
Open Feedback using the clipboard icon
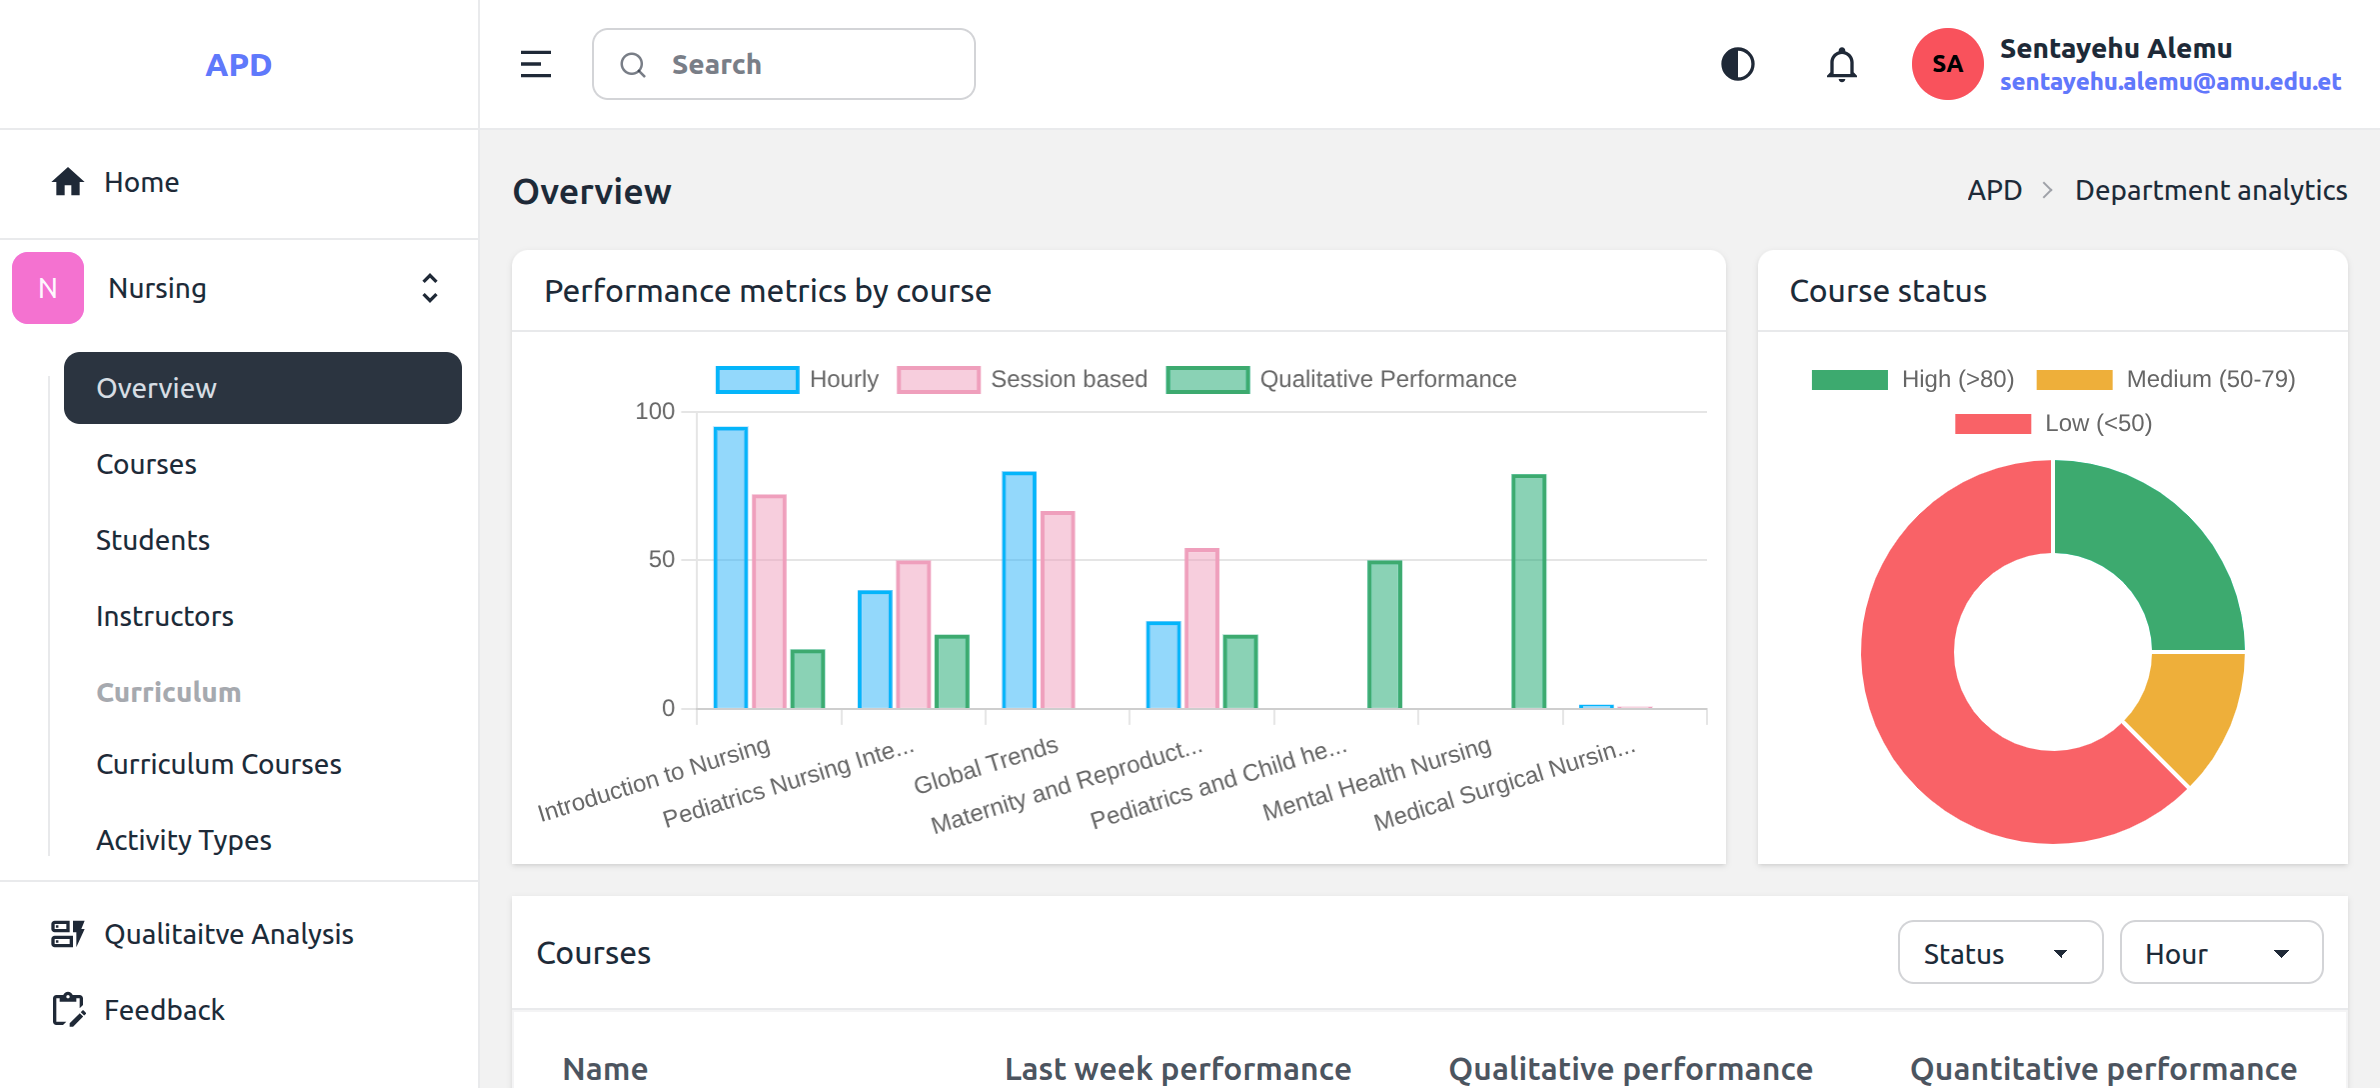click(x=67, y=1010)
